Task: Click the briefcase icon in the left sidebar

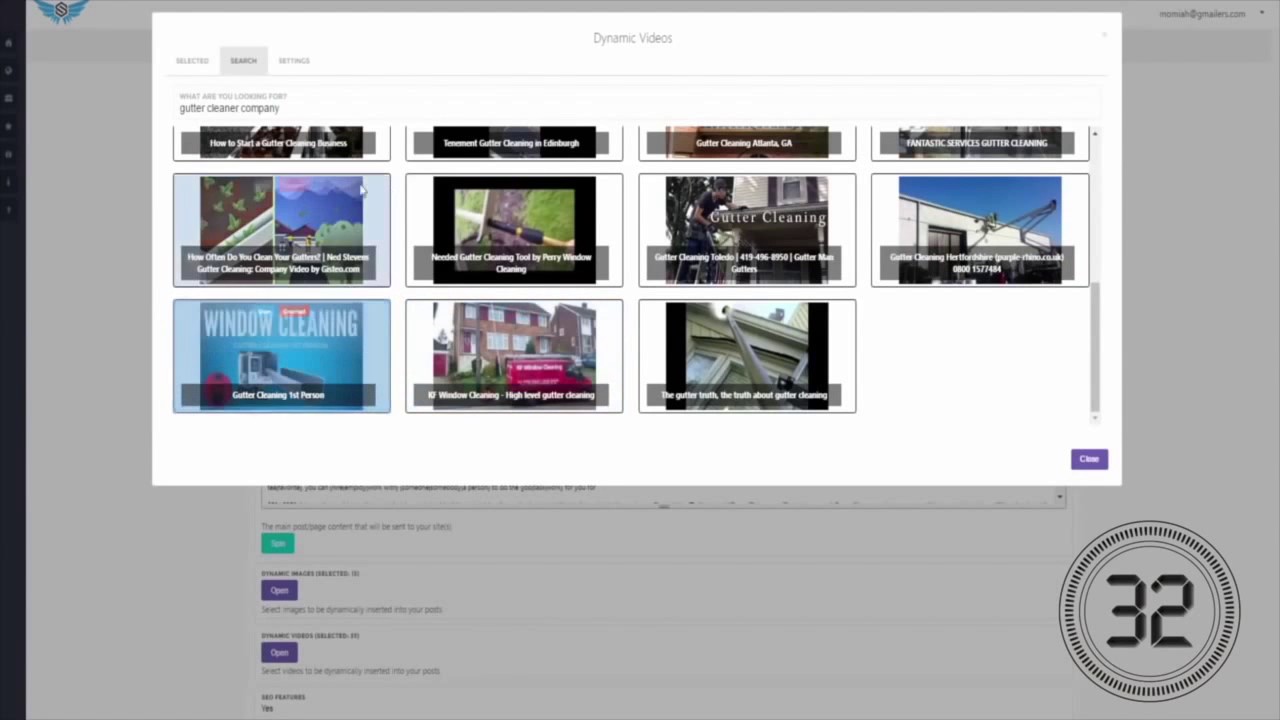Action: (9, 98)
